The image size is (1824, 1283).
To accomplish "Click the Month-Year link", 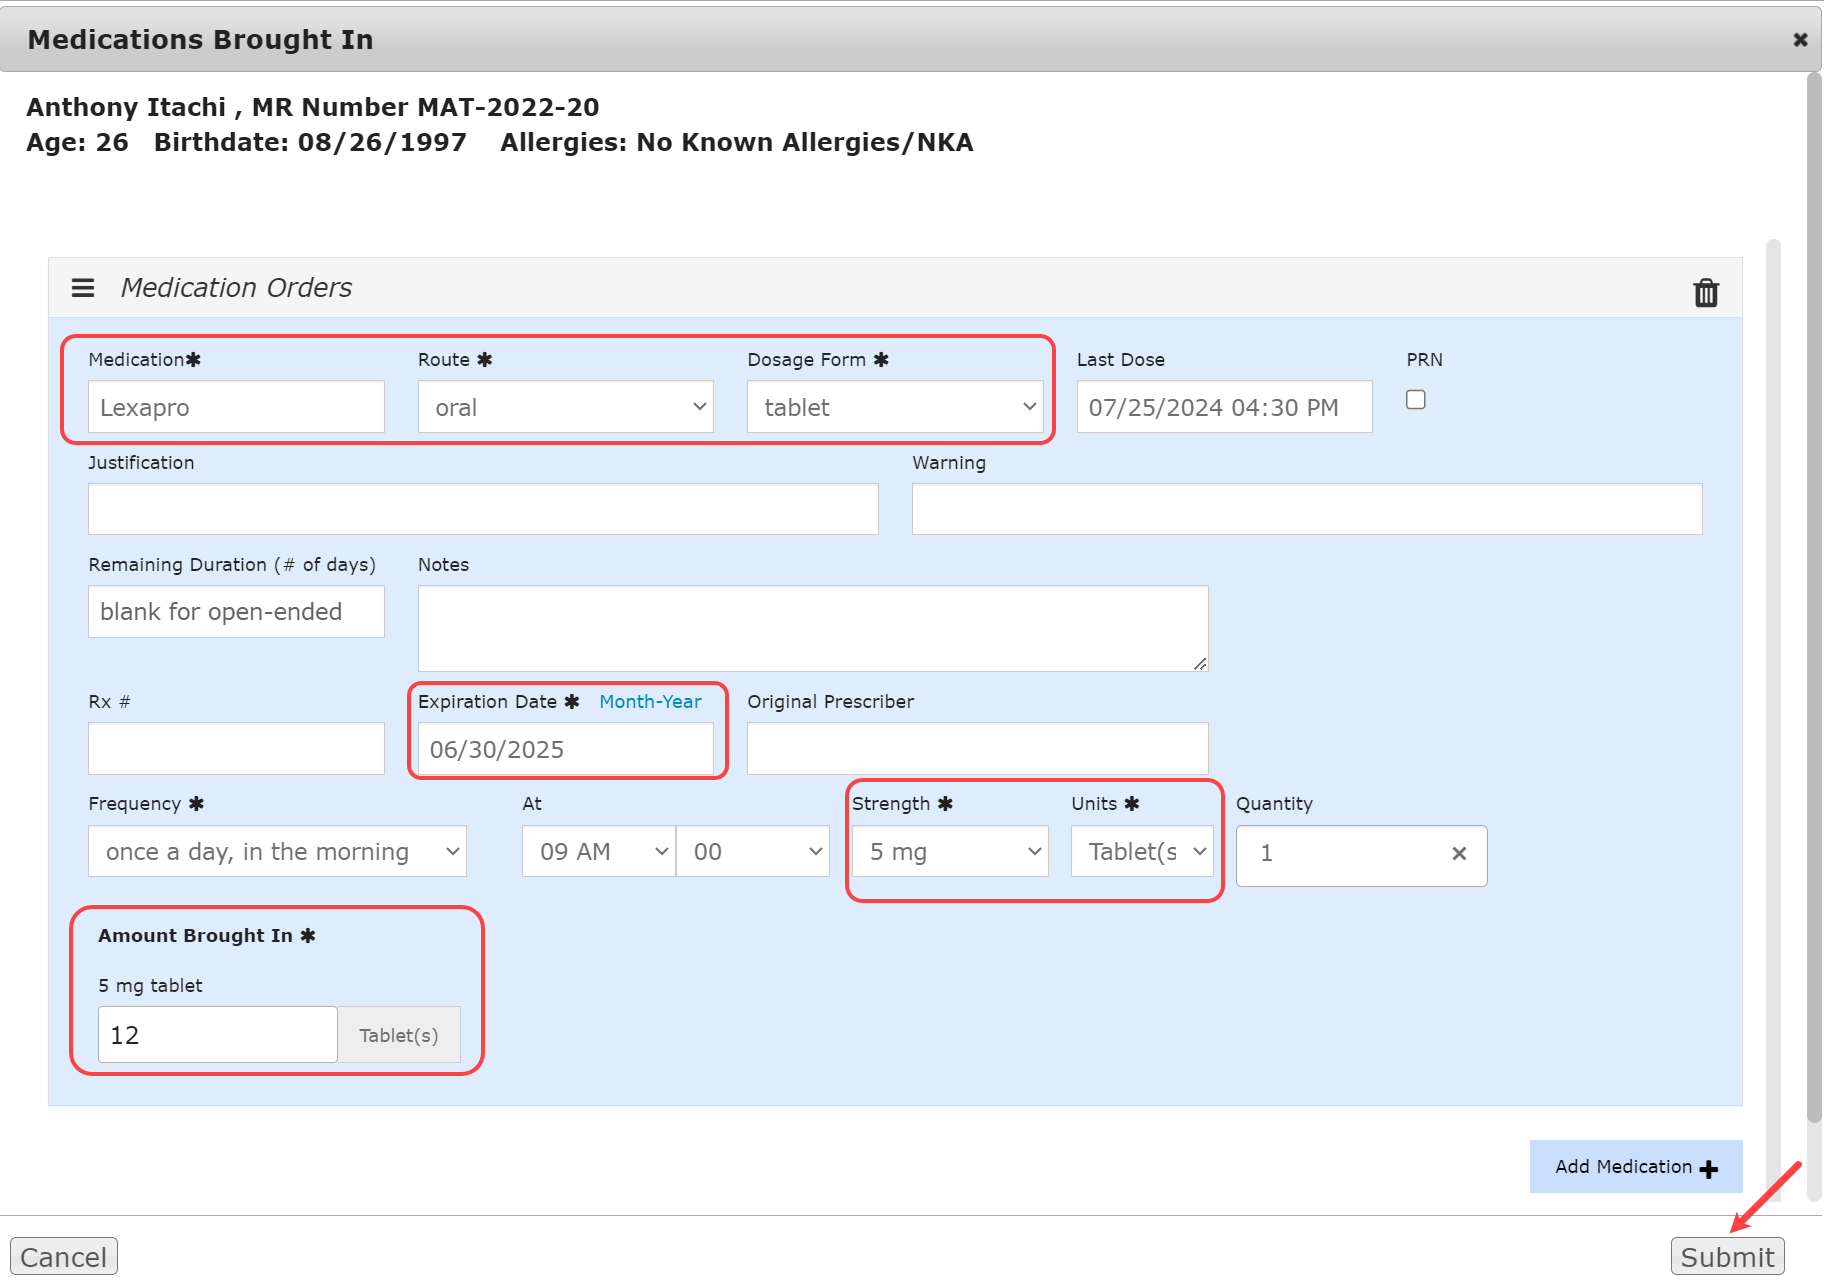I will coord(650,702).
